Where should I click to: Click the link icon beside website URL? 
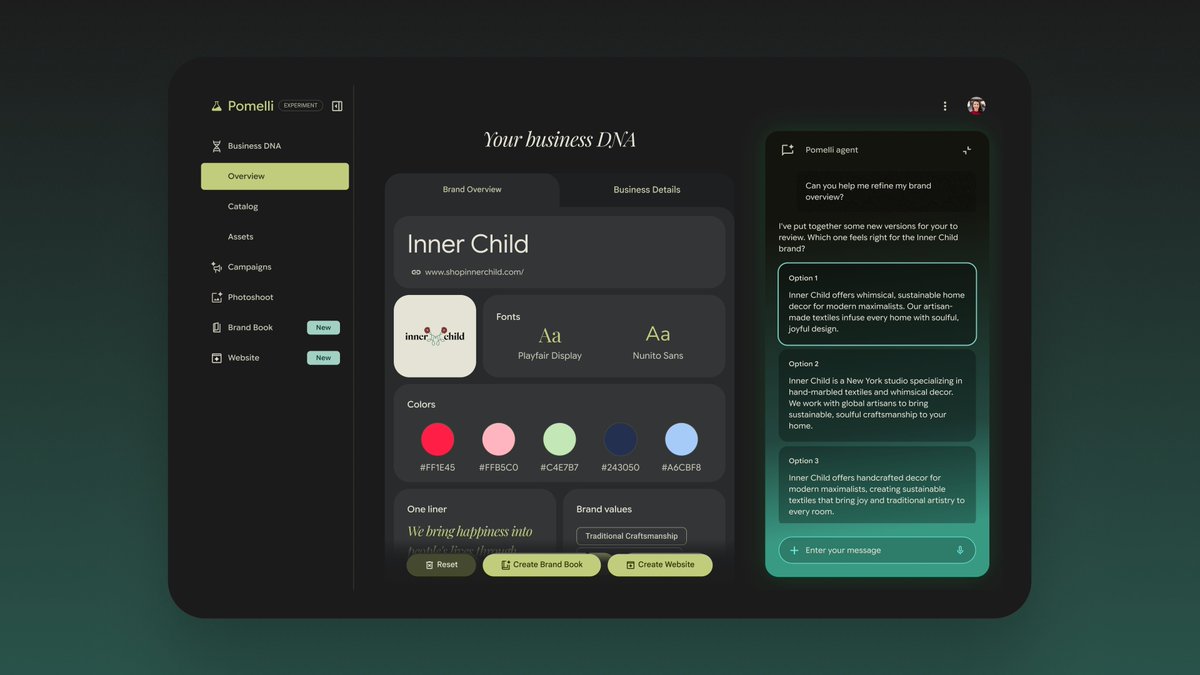pos(415,272)
